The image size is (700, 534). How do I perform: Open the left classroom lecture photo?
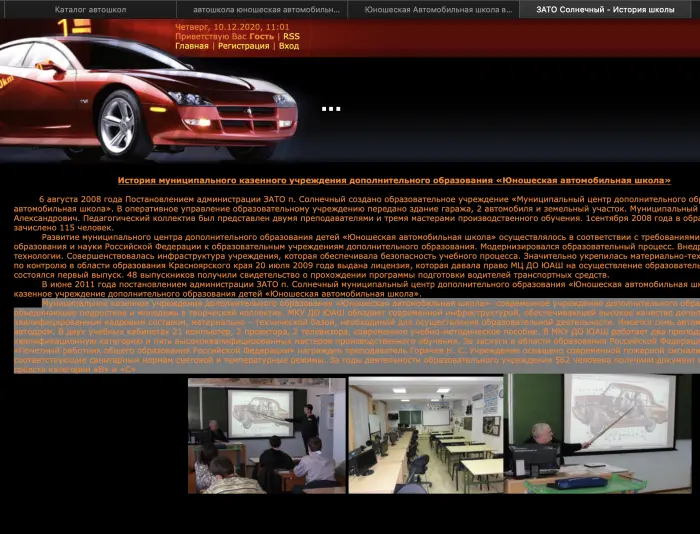tap(266, 434)
